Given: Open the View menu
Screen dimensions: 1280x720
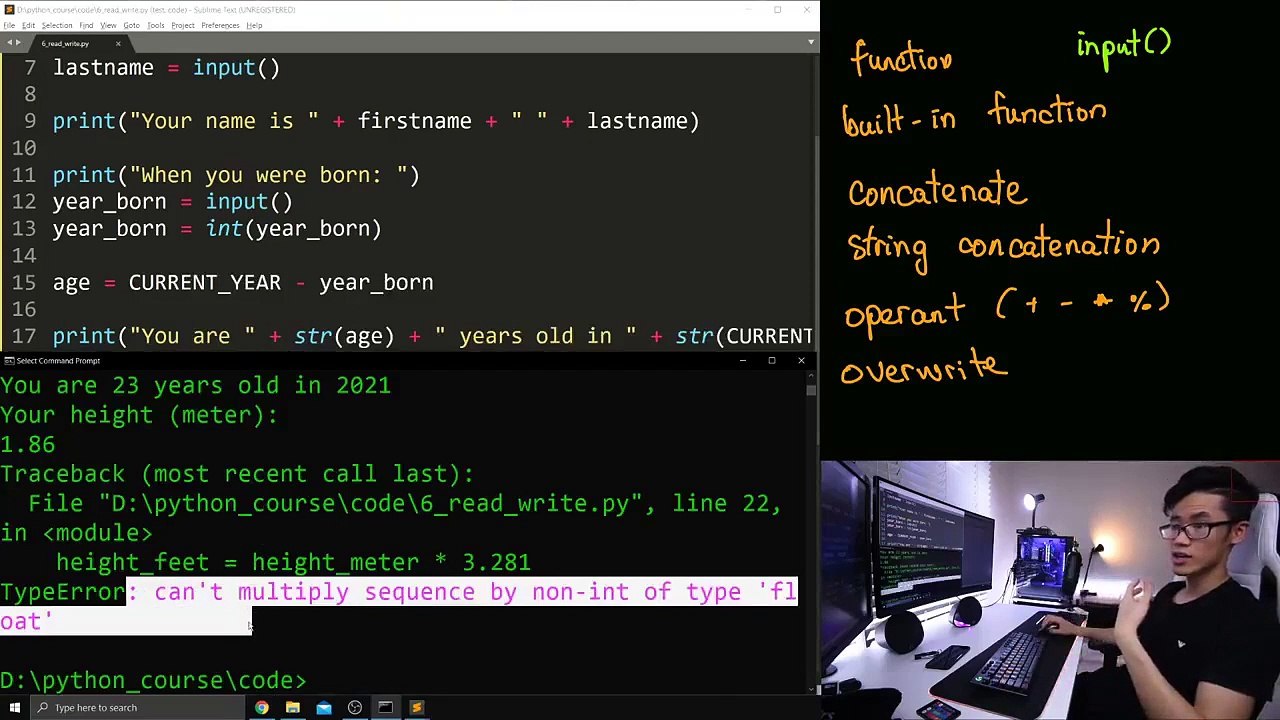Looking at the screenshot, I should [x=108, y=25].
